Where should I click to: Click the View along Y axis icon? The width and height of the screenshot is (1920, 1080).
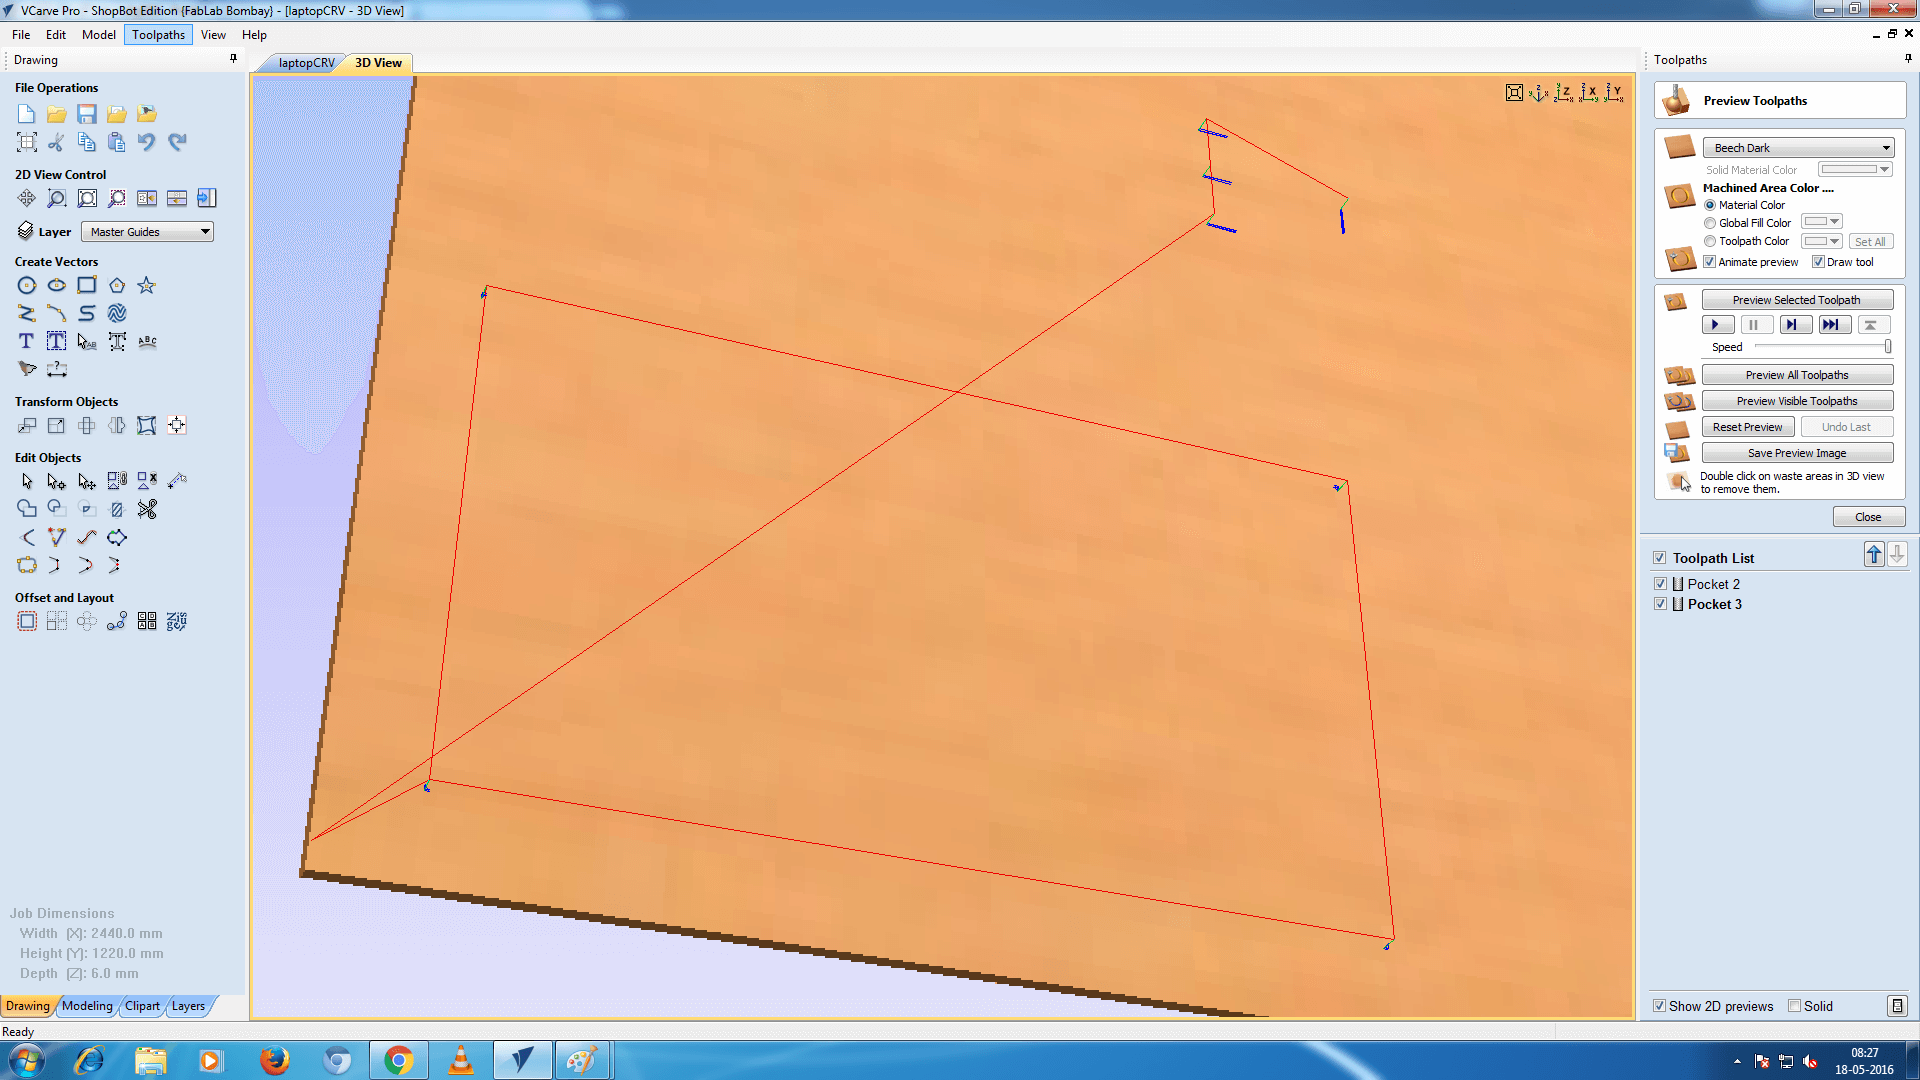pyautogui.click(x=1614, y=93)
